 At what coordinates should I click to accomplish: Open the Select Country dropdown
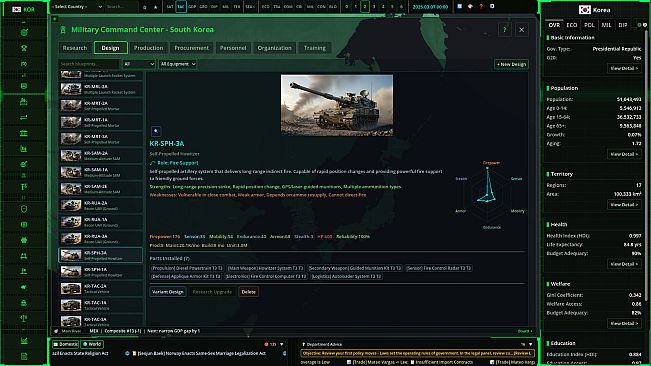(x=77, y=7)
